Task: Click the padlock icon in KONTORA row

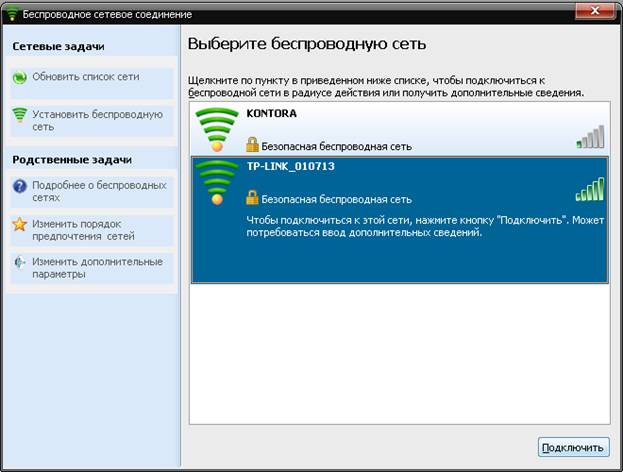Action: coord(252,145)
